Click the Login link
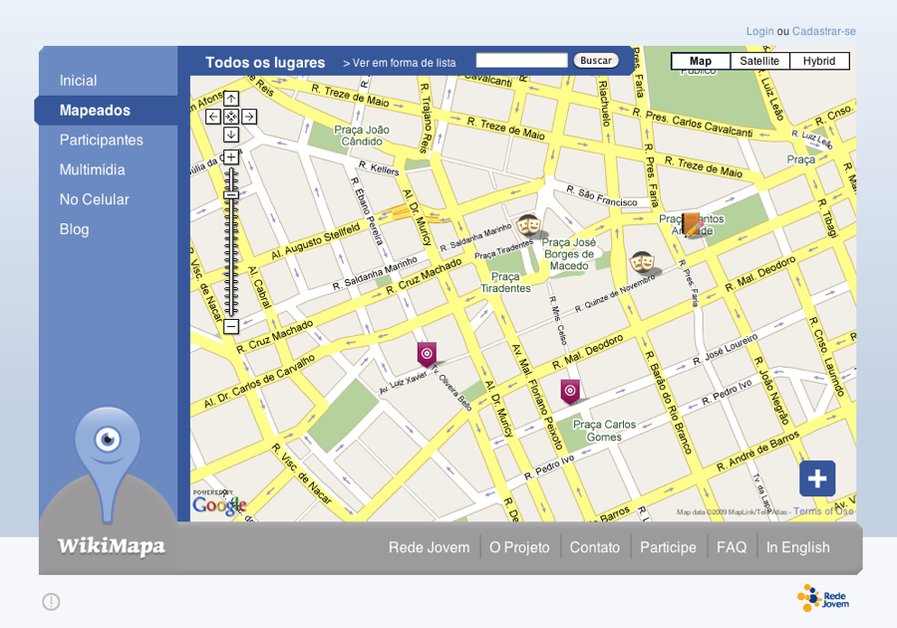This screenshot has height=628, width=897. 760,31
